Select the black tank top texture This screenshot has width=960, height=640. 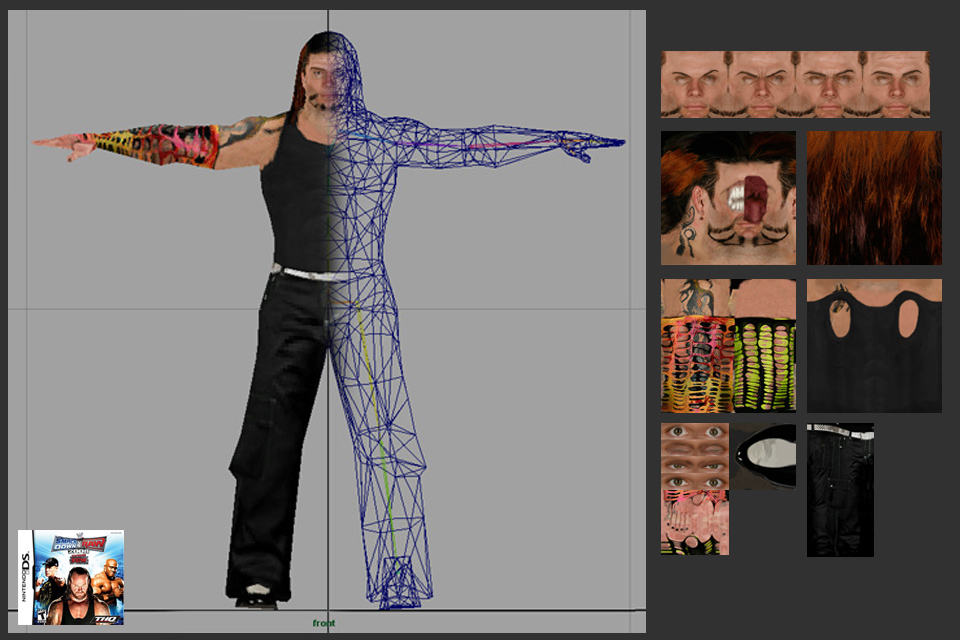coord(874,345)
